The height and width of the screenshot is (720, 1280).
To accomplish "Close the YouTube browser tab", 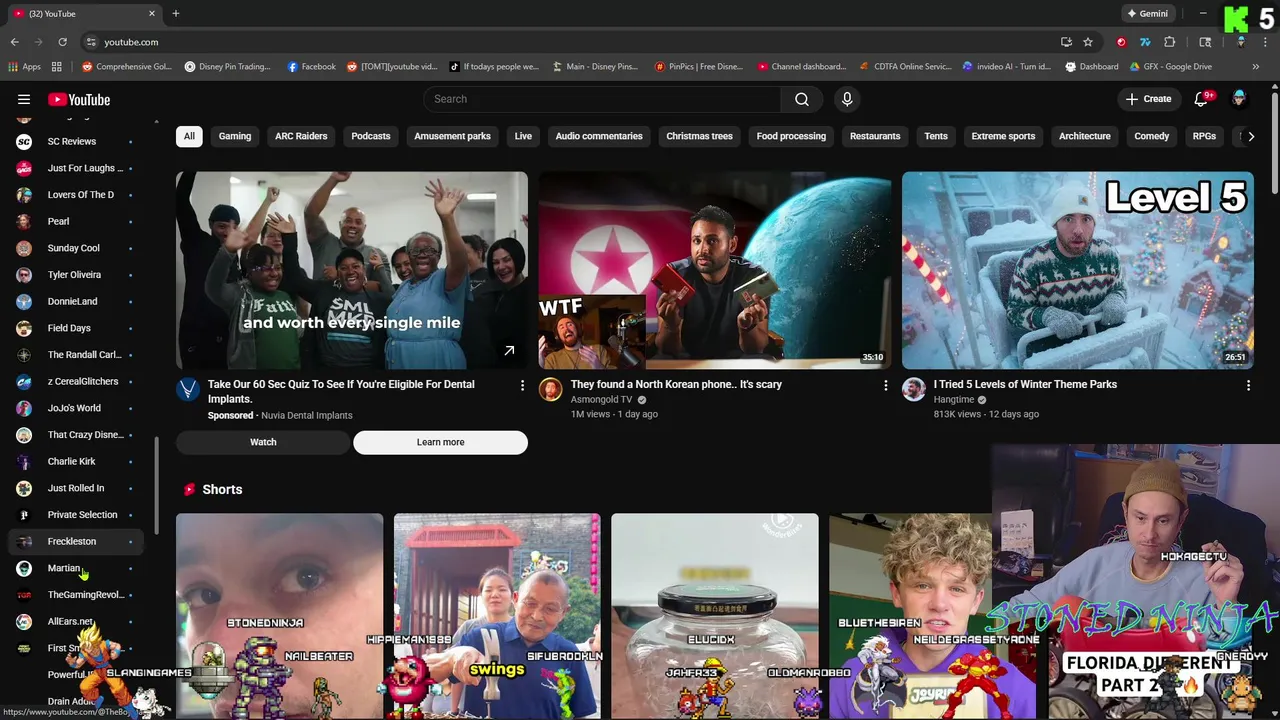I will tap(152, 14).
